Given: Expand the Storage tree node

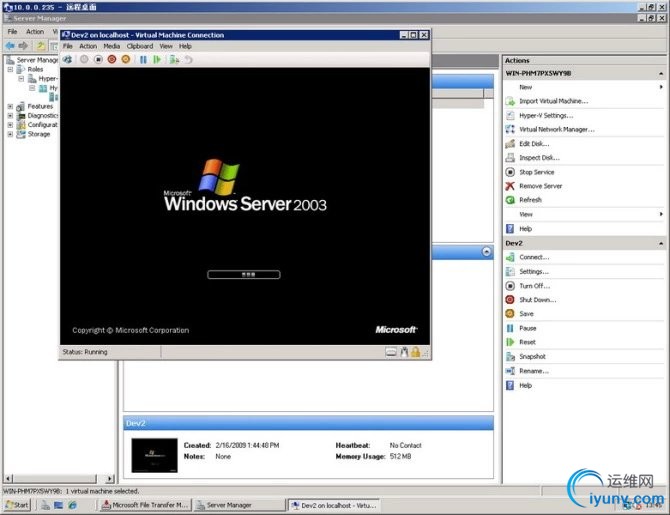Looking at the screenshot, I should (x=10, y=133).
